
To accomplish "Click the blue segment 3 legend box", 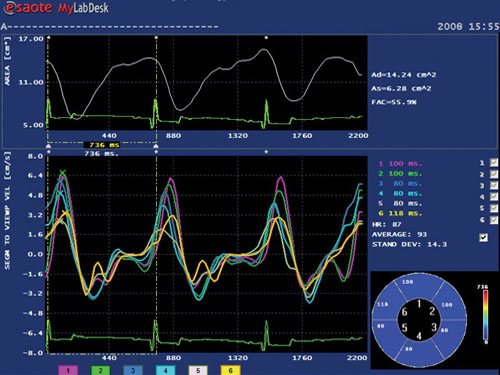I will pyautogui.click(x=133, y=370).
